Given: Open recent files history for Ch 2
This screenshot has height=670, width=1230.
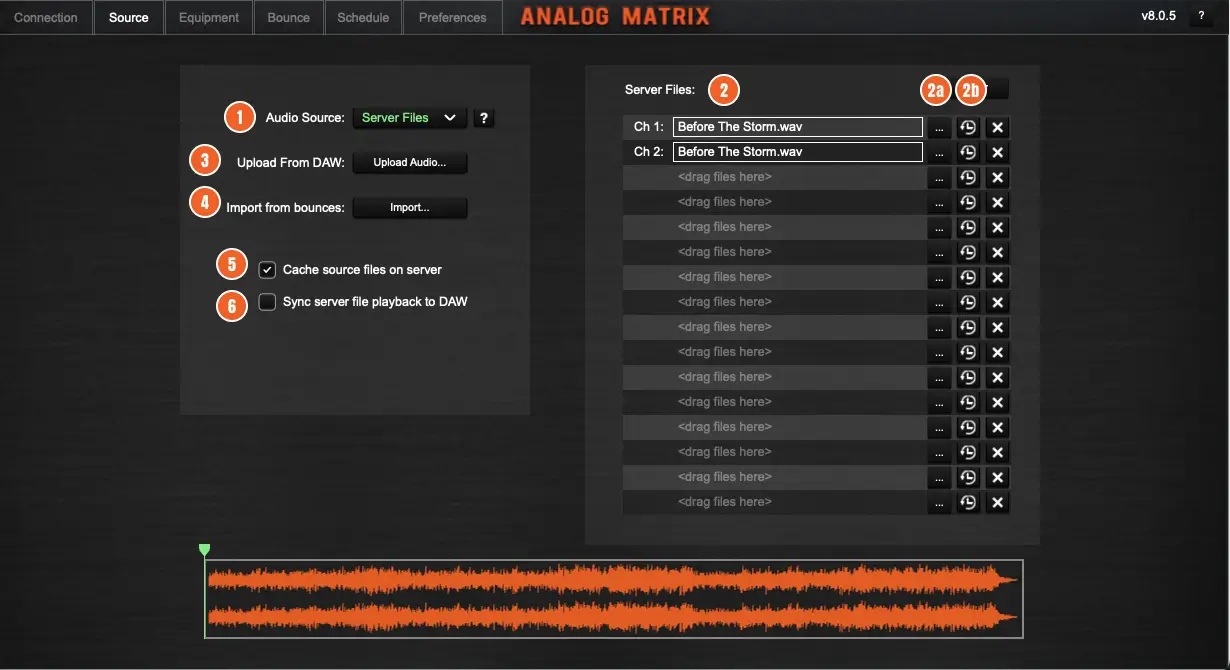Looking at the screenshot, I should [968, 153].
